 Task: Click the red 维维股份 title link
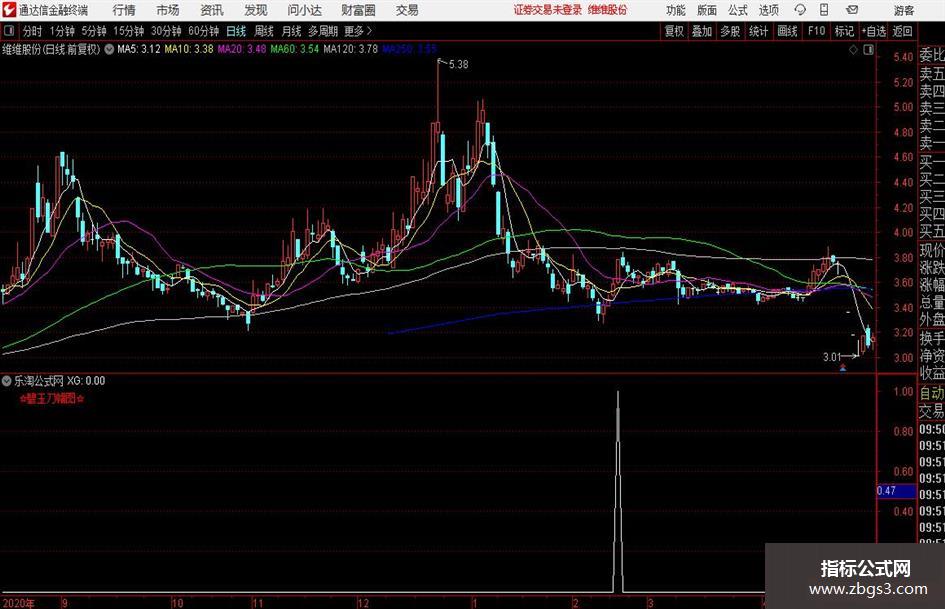click(607, 10)
